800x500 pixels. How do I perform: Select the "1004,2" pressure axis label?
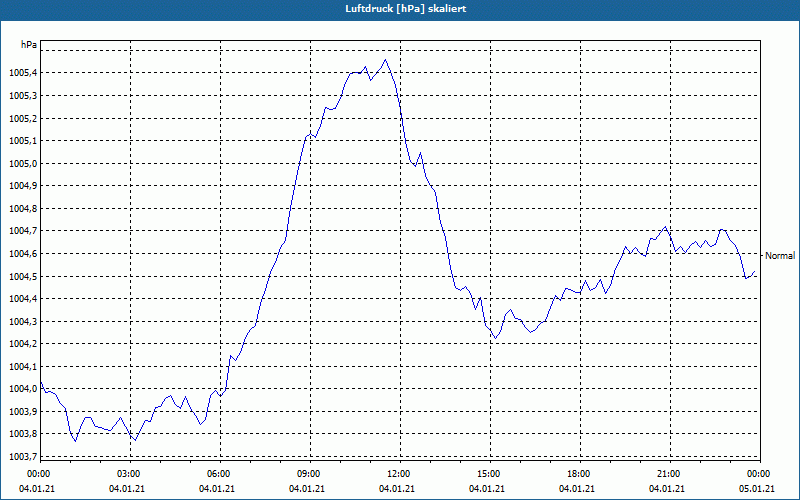click(23, 344)
